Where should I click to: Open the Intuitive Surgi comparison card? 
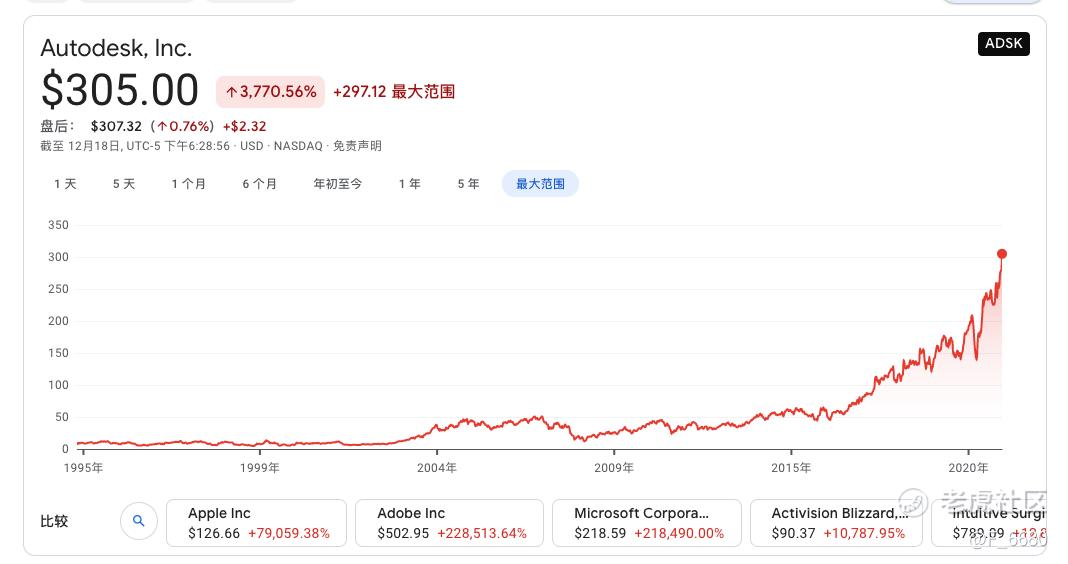pyautogui.click(x=989, y=522)
